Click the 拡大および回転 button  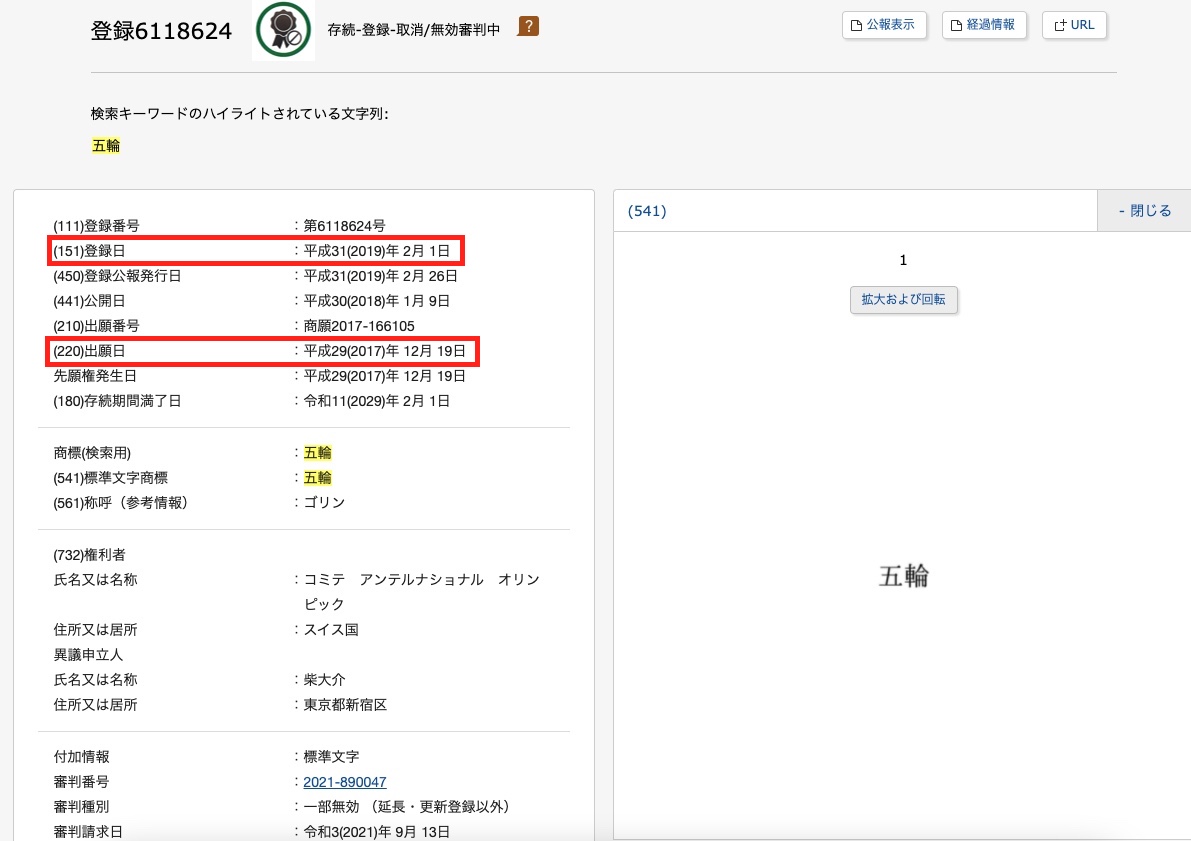(903, 299)
